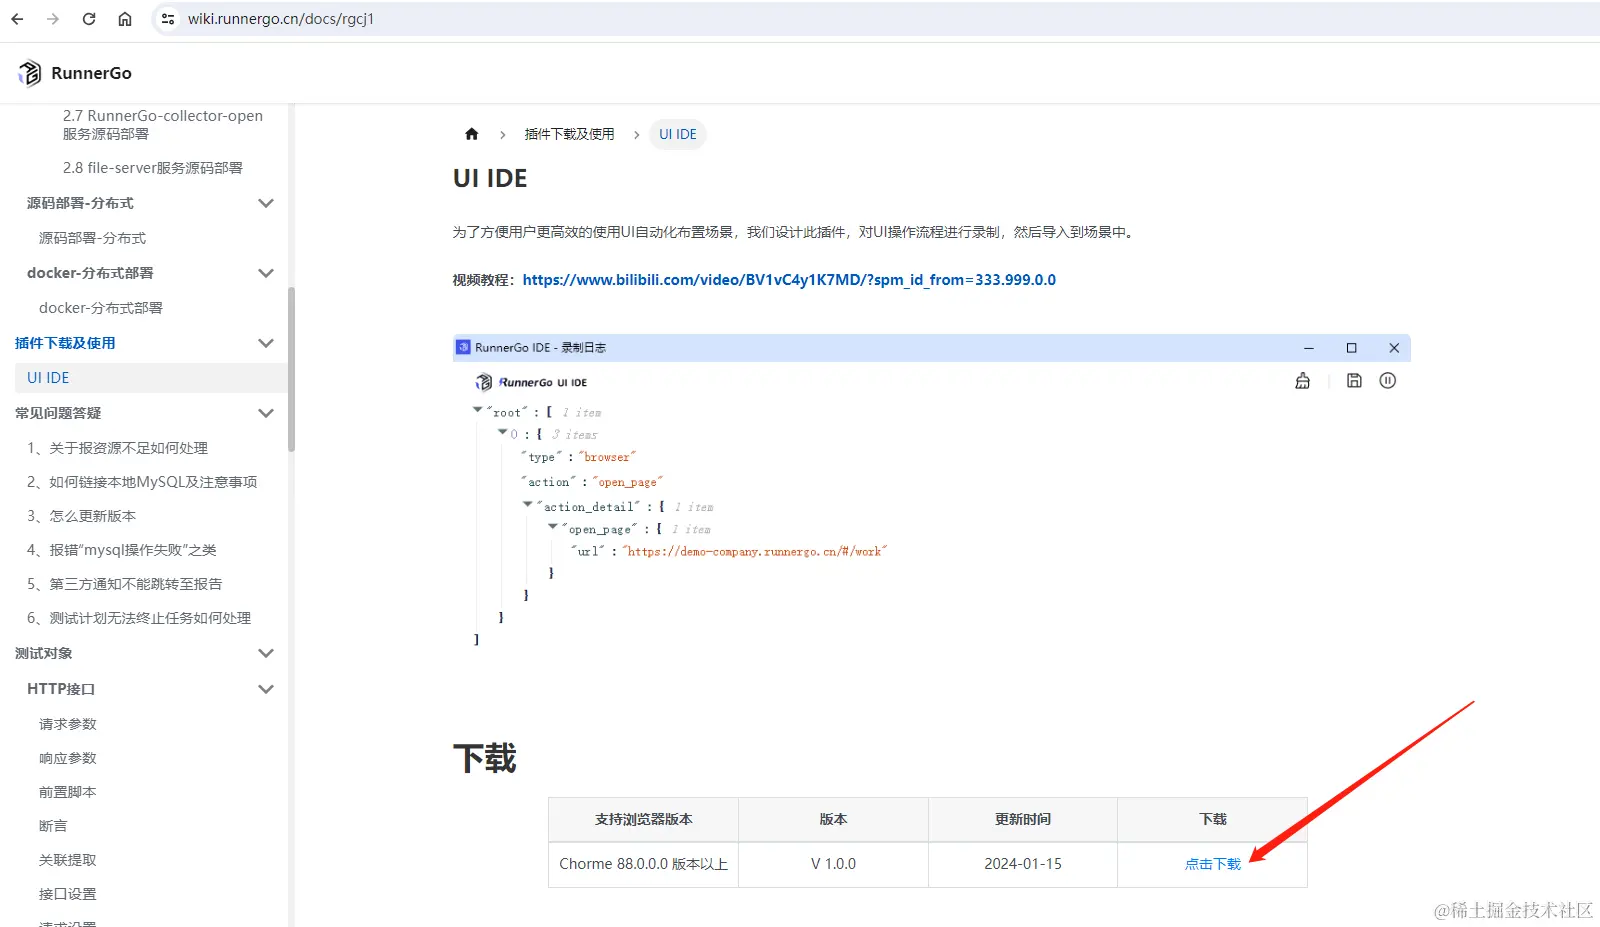Open the 响应参数 sidebar page
The height and width of the screenshot is (927, 1600).
pyautogui.click(x=68, y=758)
